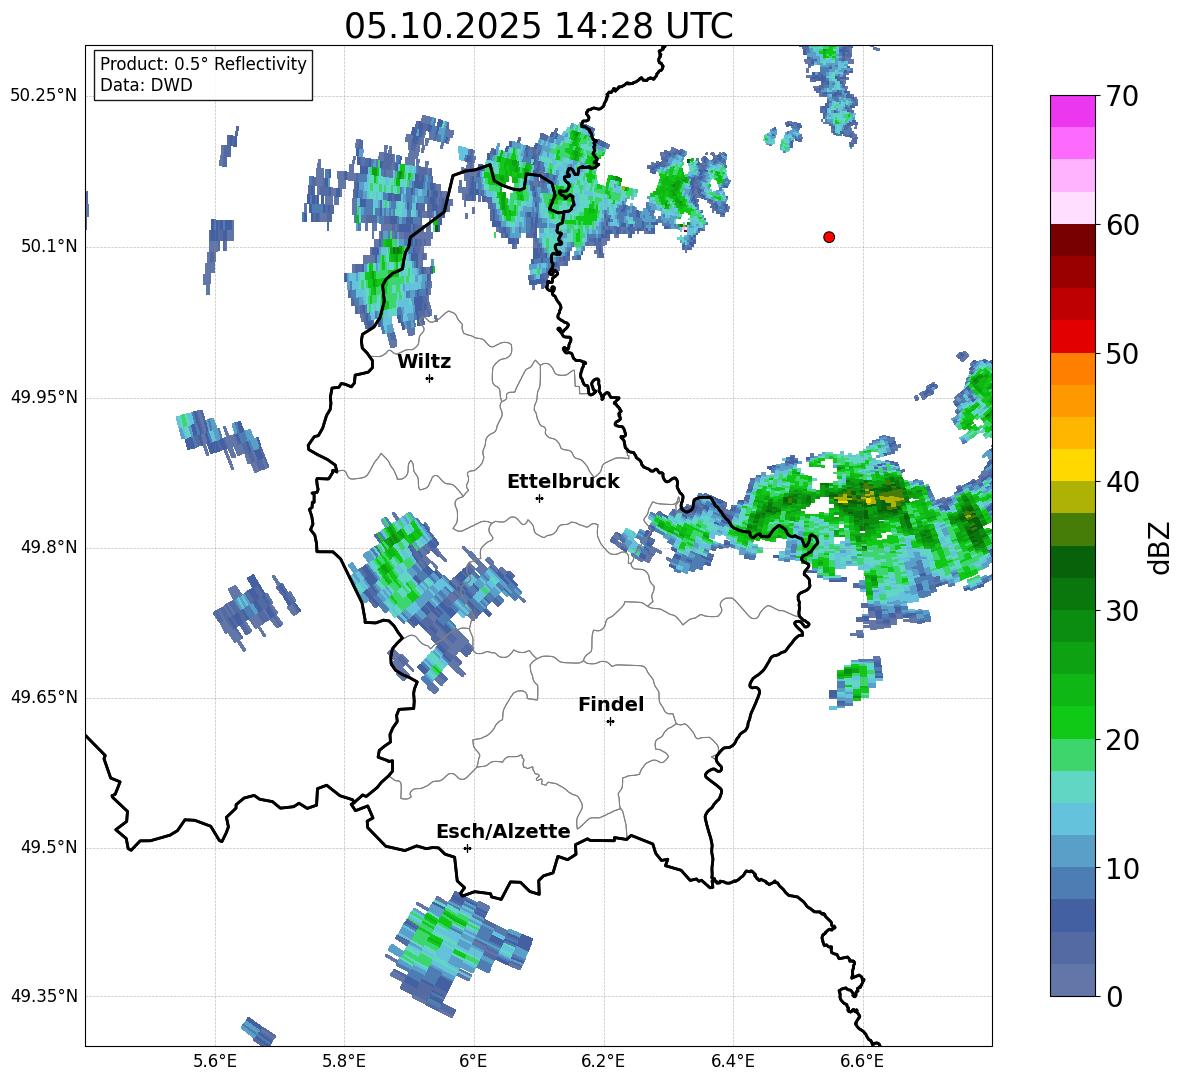
Task: Click the 6°E longitude label
Action: [x=473, y=1062]
